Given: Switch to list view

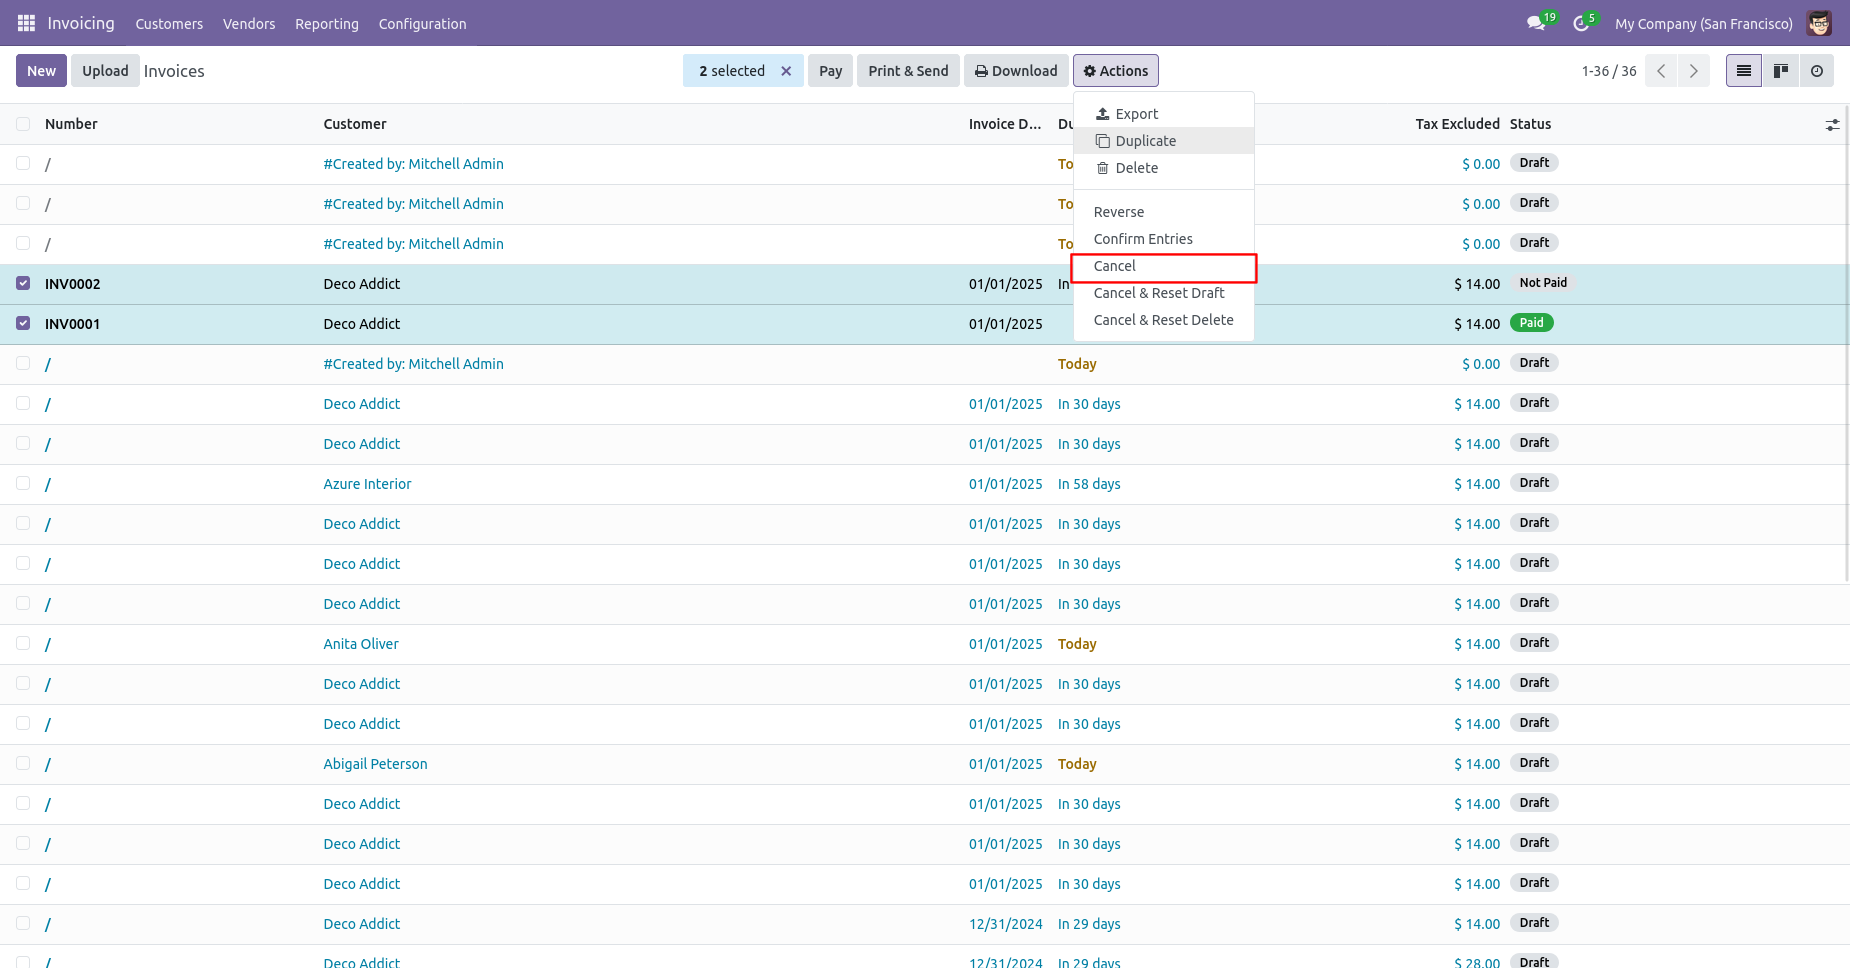Looking at the screenshot, I should pos(1744,71).
